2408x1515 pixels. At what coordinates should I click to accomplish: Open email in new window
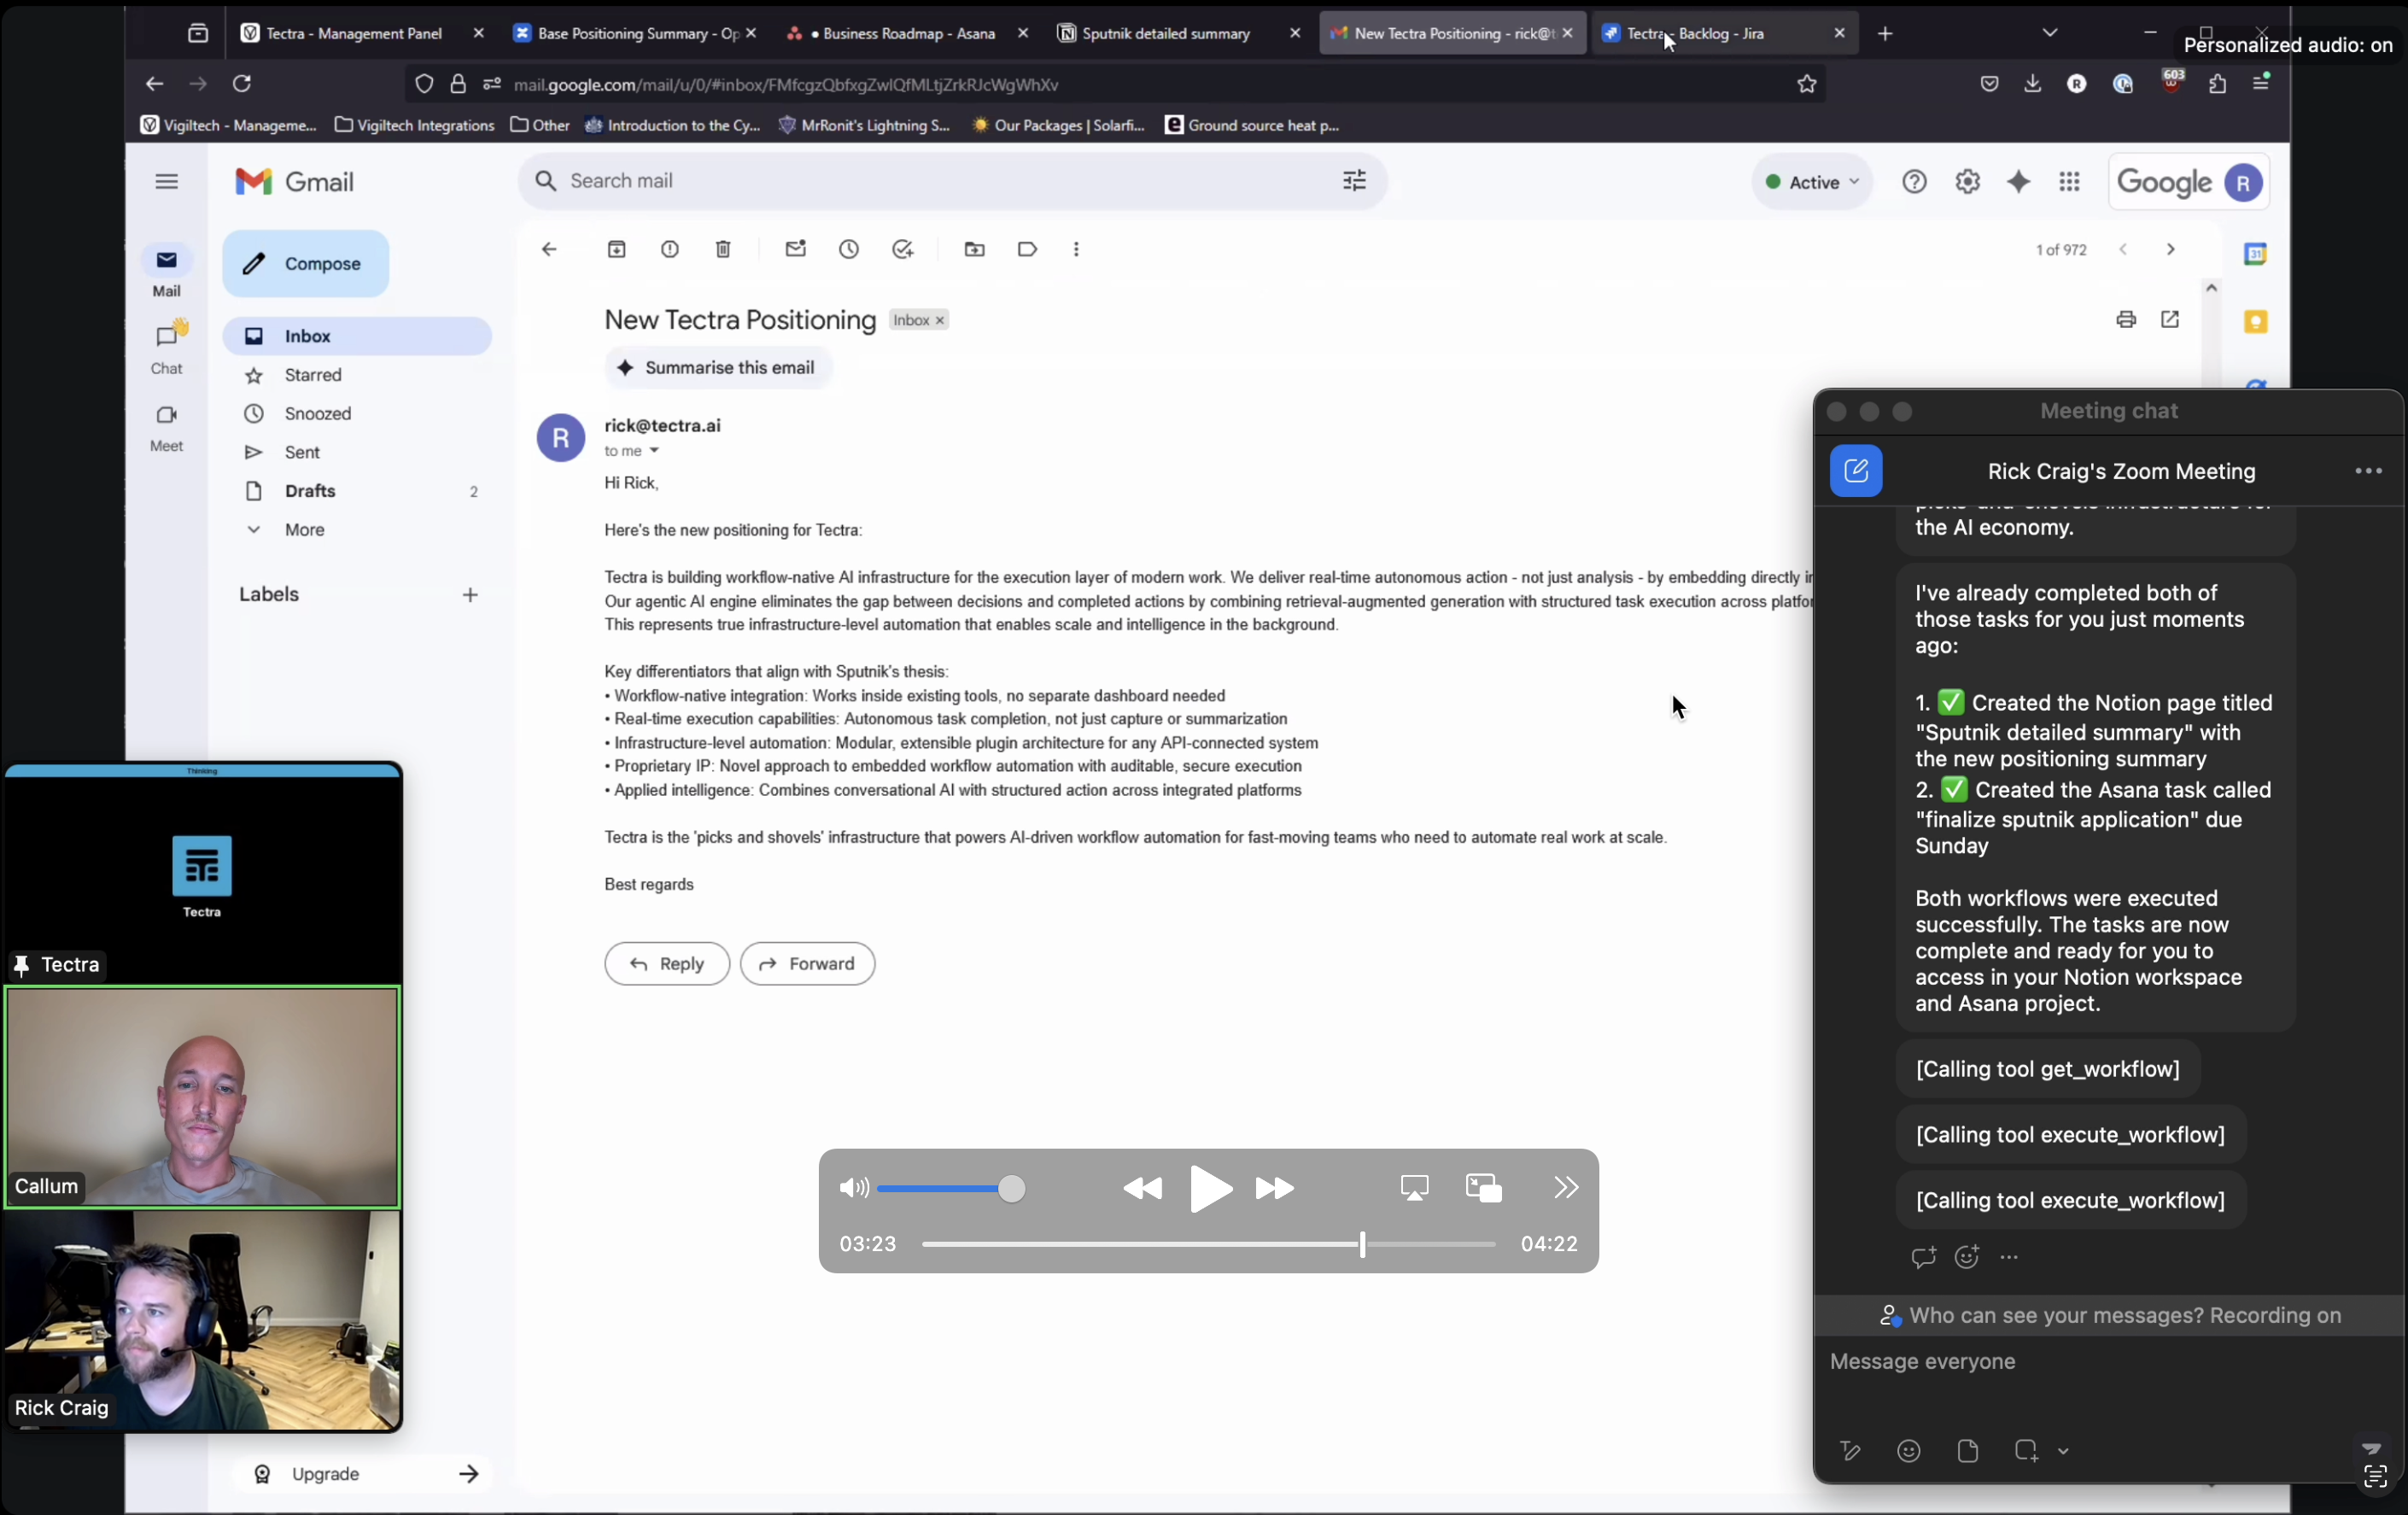tap(2170, 319)
